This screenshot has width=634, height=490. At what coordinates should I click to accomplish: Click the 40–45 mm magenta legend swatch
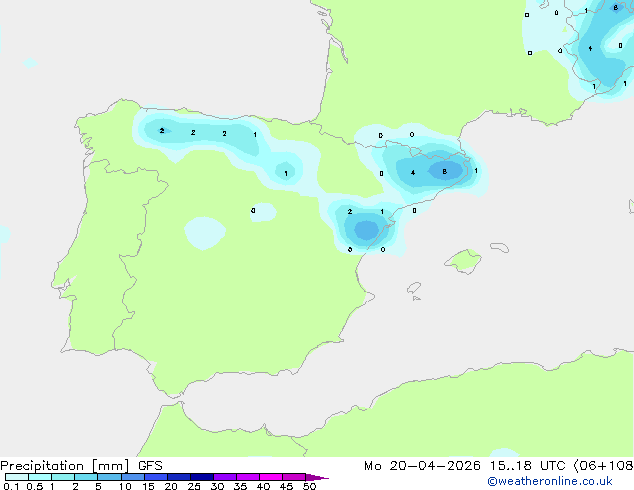271,477
